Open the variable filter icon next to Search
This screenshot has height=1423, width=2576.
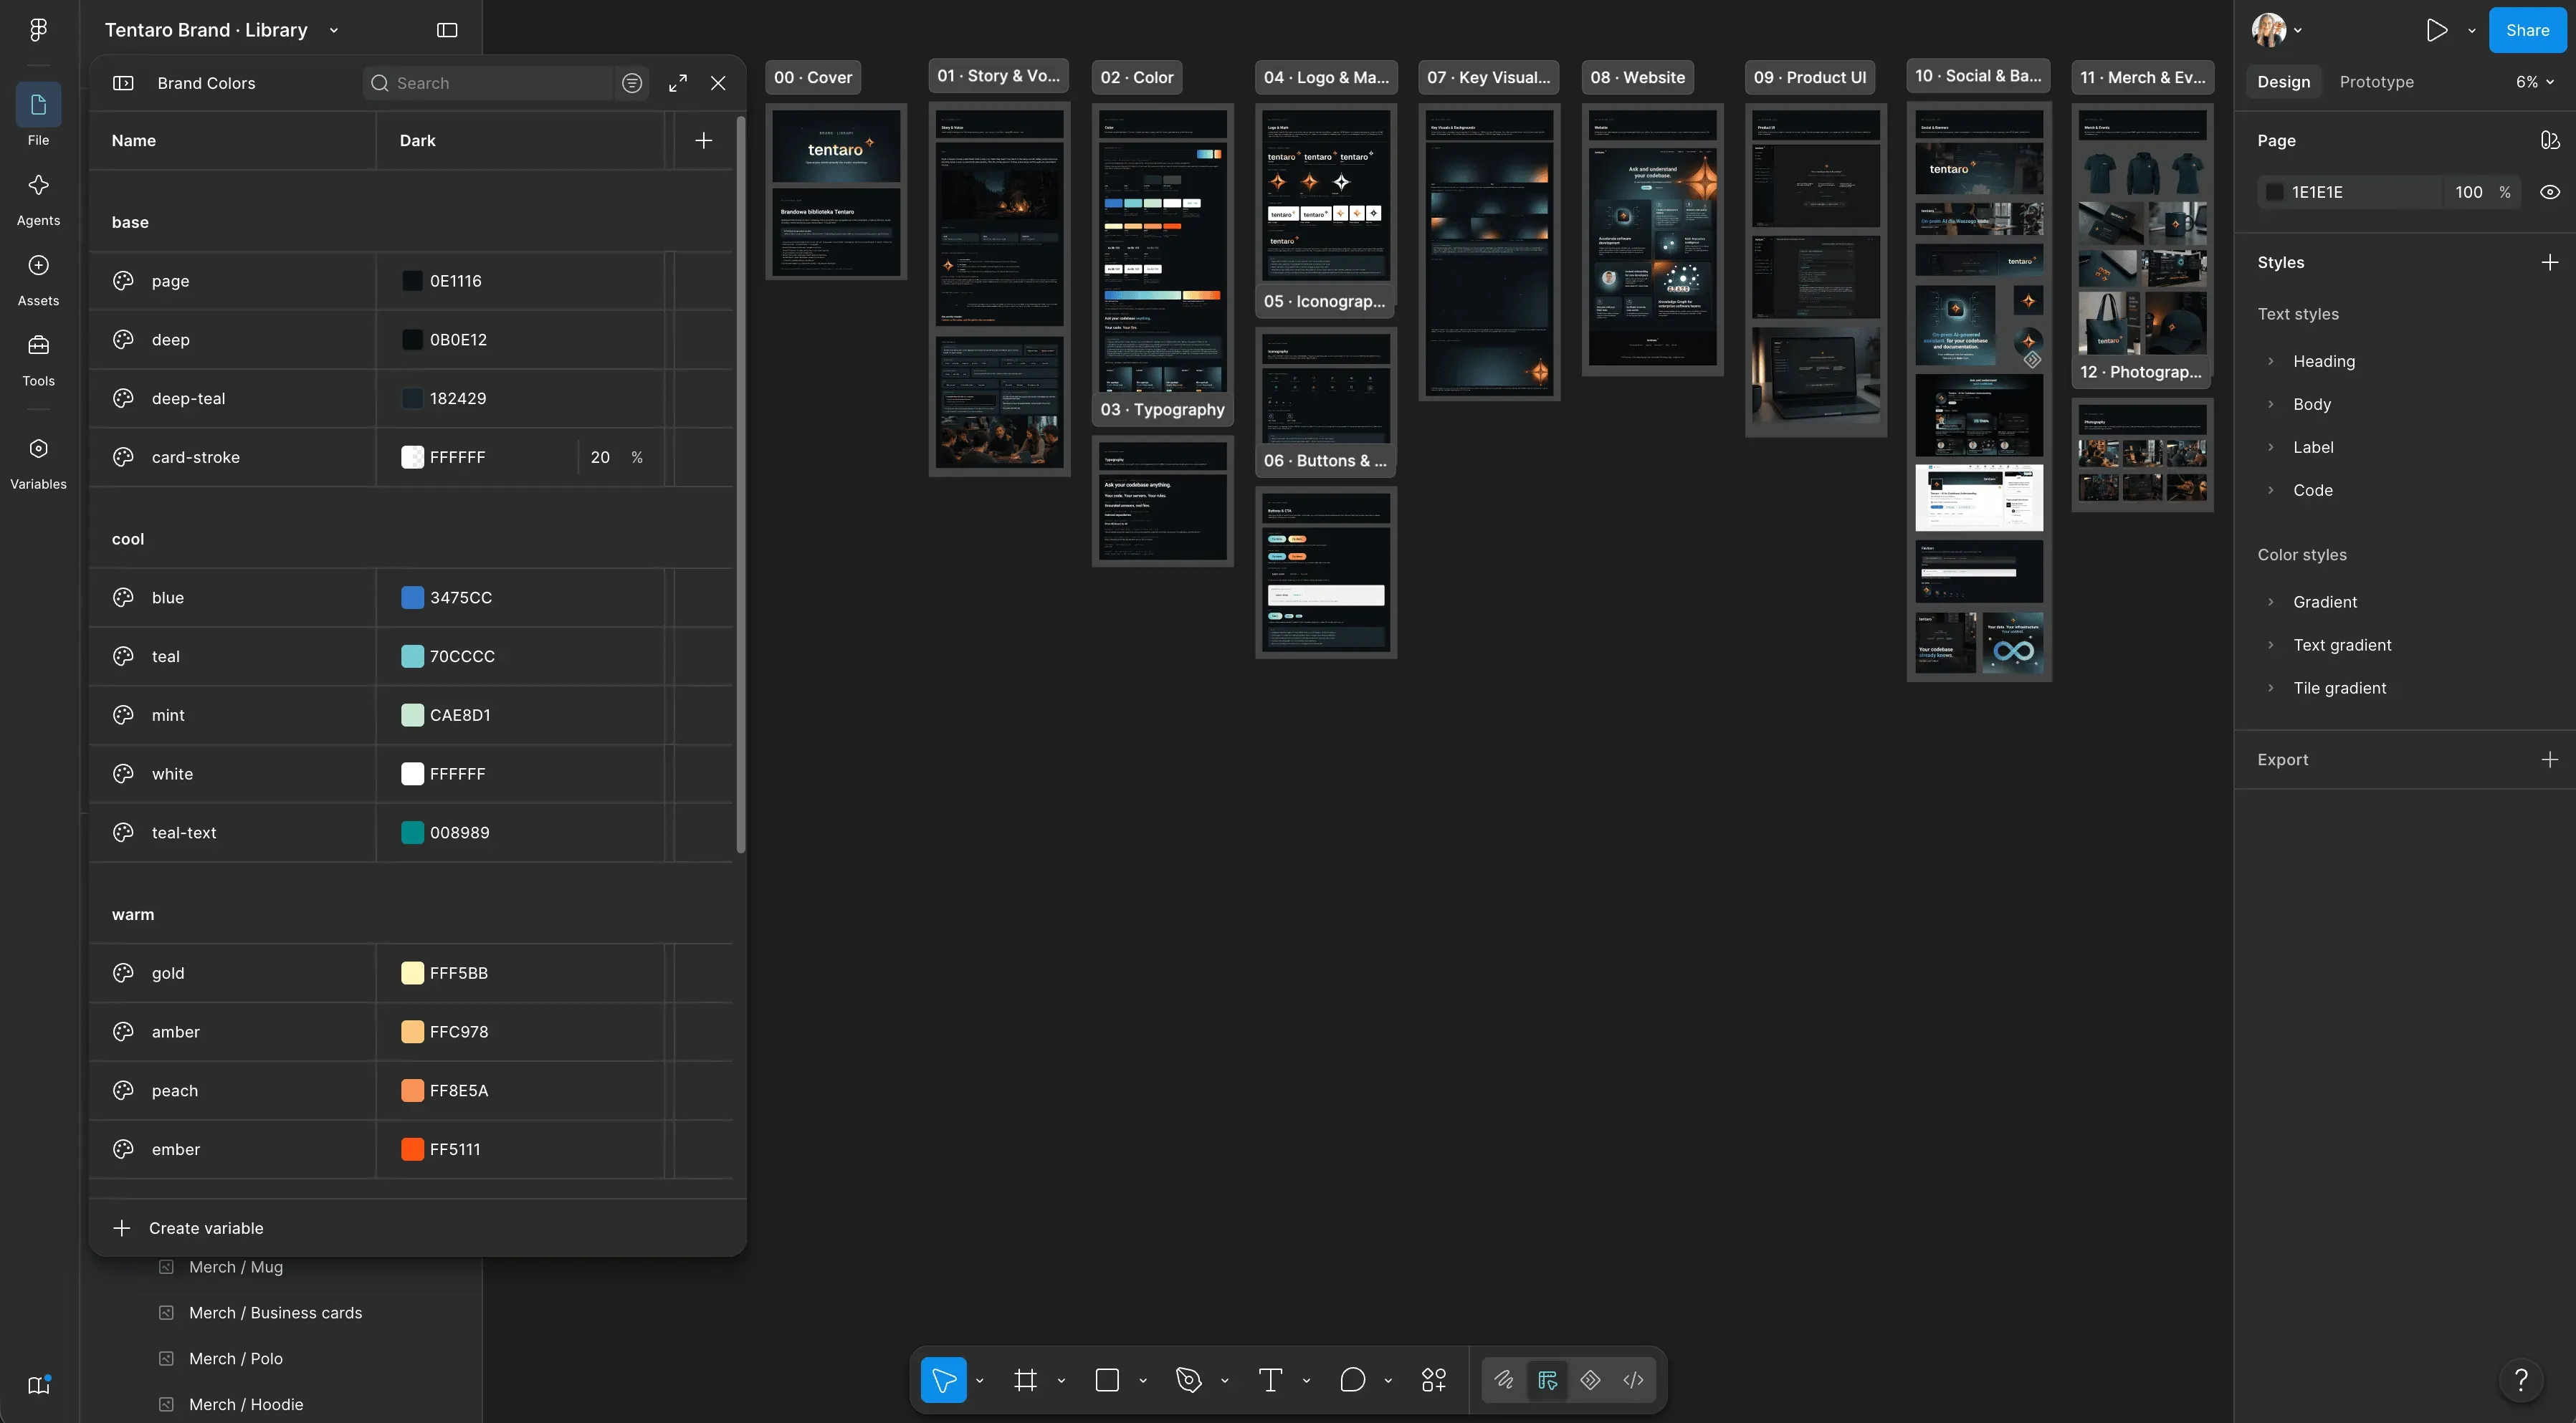[632, 83]
